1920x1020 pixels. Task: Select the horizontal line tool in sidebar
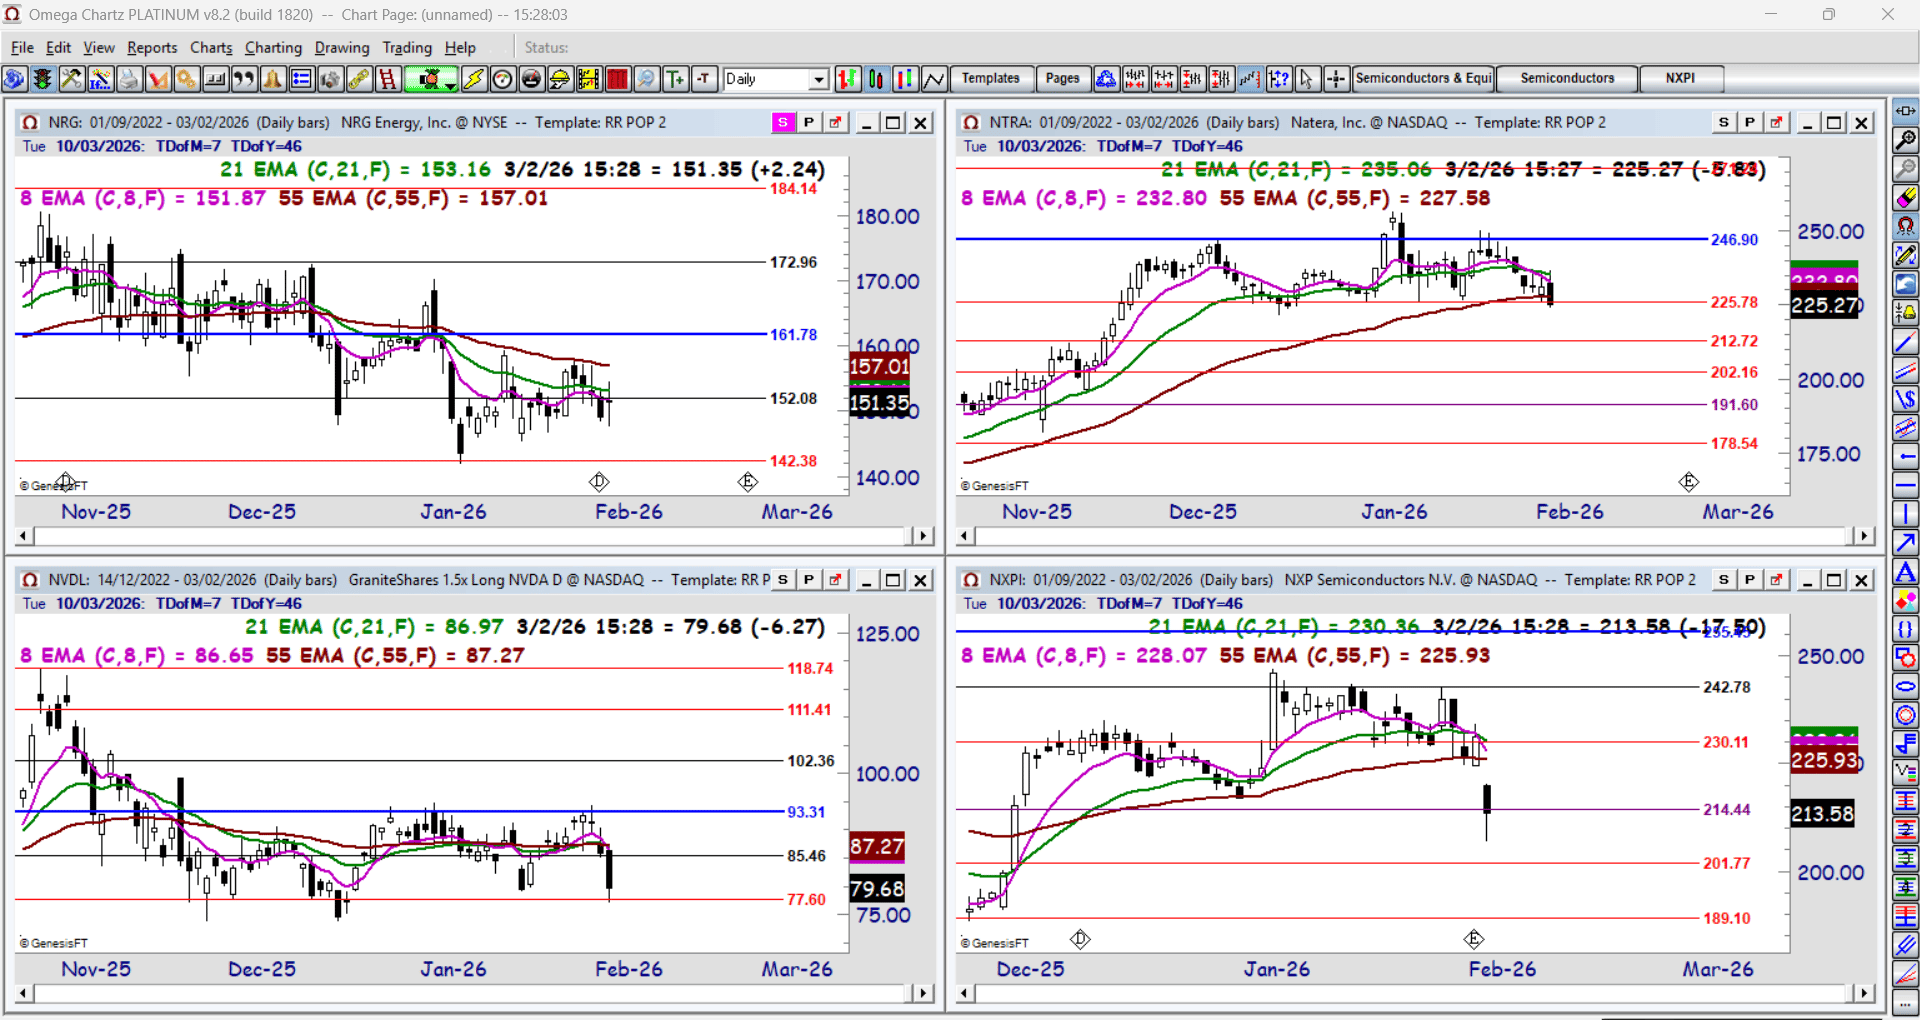pyautogui.click(x=1905, y=486)
